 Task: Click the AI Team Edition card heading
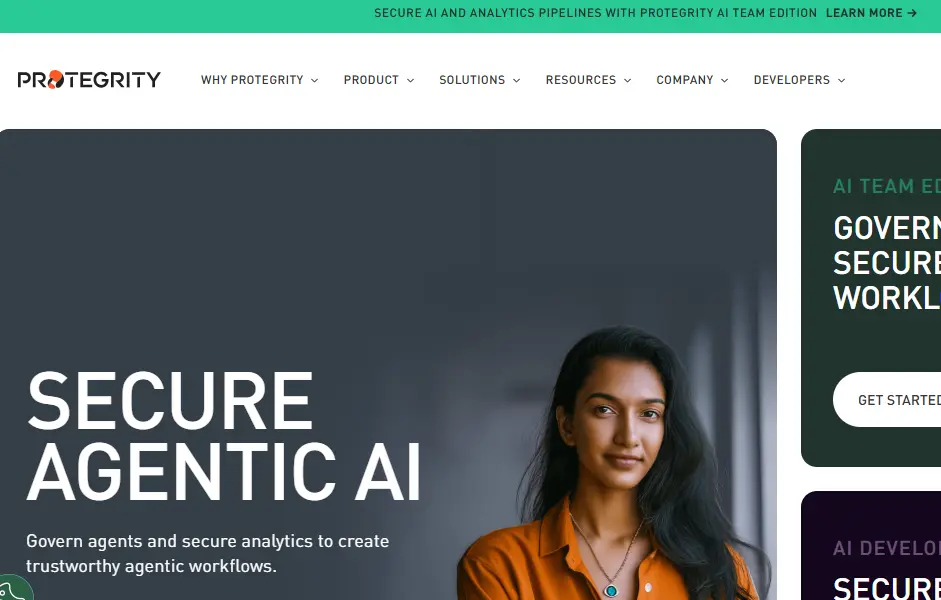tap(887, 186)
